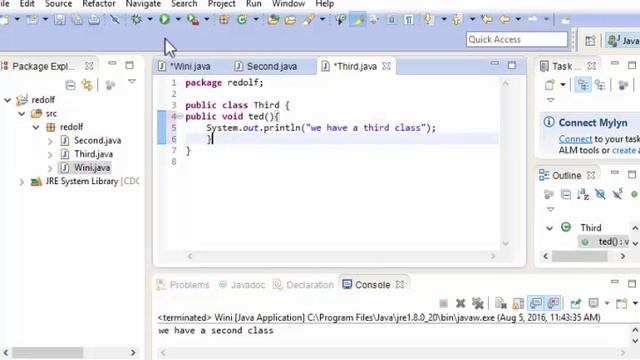Open the Project menu
The width and height of the screenshot is (640, 360).
tap(222, 4)
